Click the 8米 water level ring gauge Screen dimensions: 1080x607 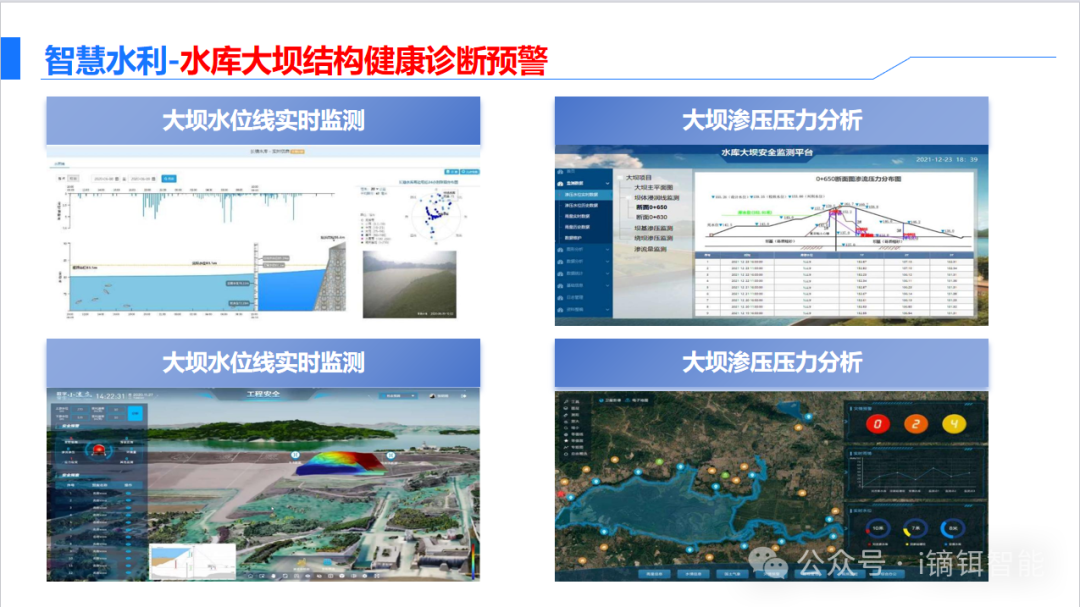pos(953,528)
